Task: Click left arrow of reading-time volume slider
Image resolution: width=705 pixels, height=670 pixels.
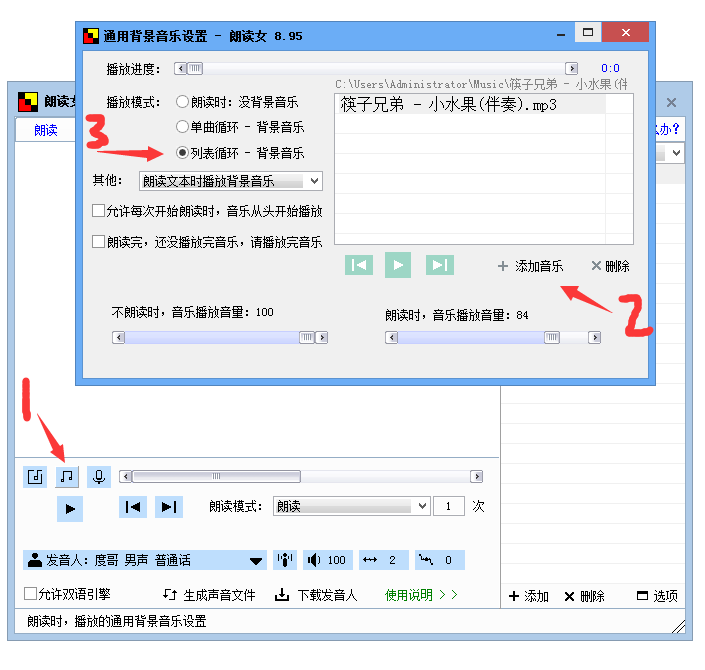Action: pos(392,337)
